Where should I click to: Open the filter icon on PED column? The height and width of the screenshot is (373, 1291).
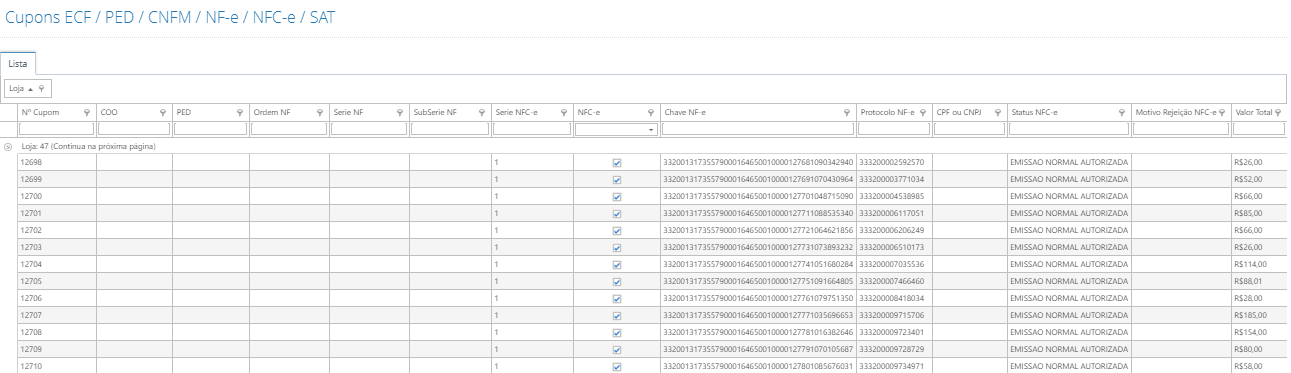(x=239, y=113)
